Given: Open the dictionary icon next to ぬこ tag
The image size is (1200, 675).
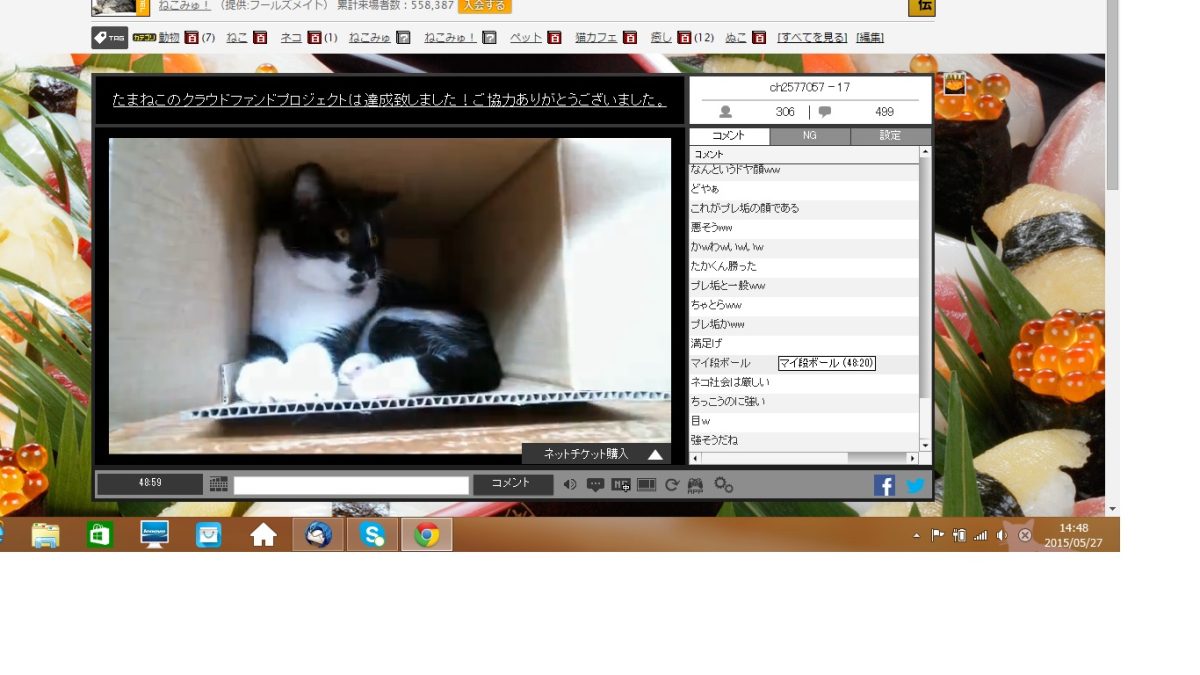Looking at the screenshot, I should 759,38.
